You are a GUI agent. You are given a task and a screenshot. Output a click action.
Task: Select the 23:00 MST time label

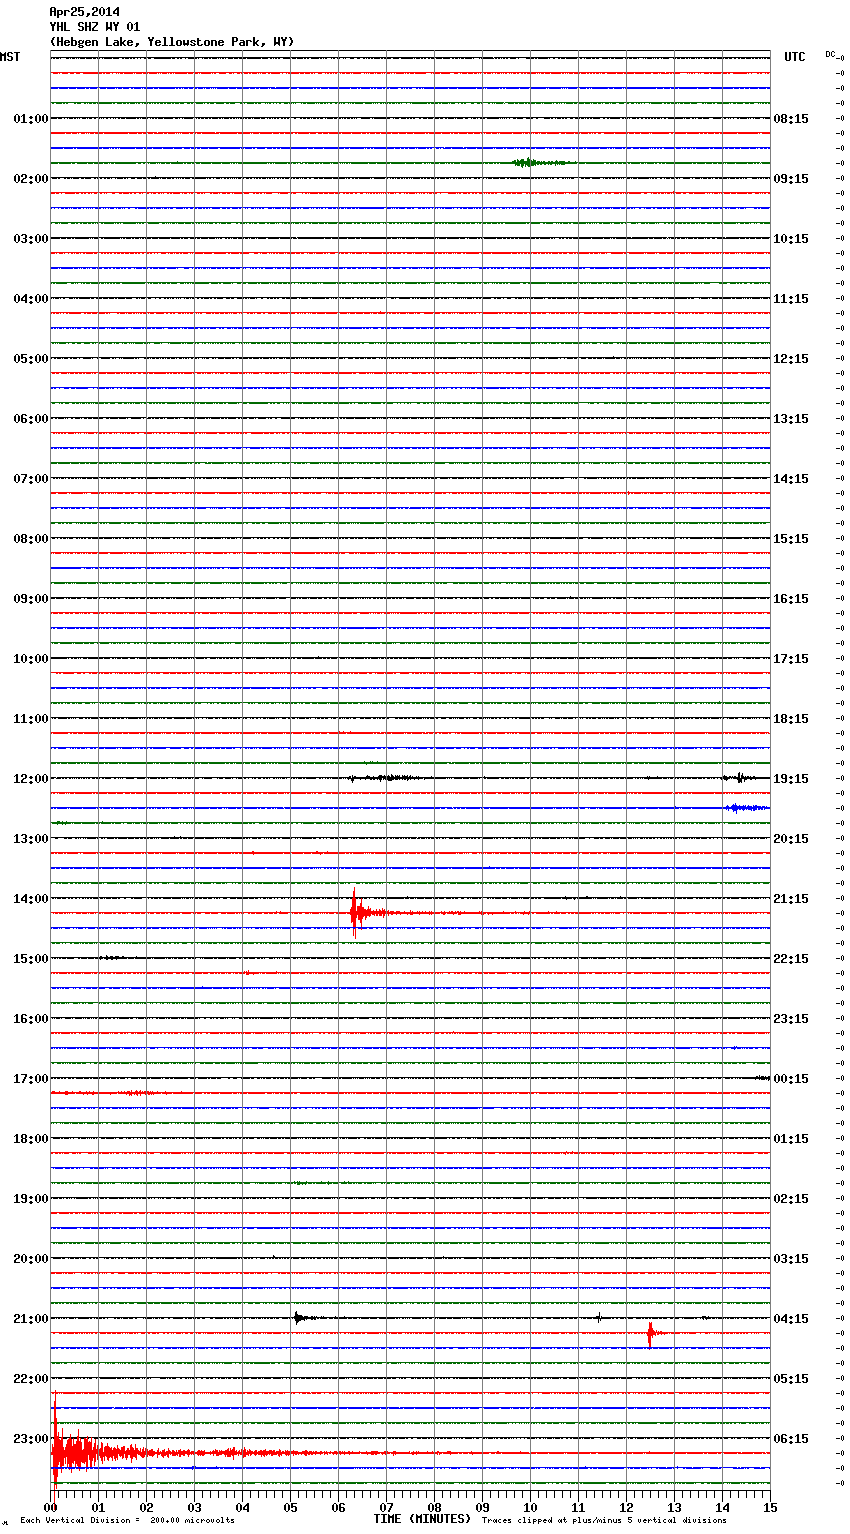pyautogui.click(x=30, y=1439)
